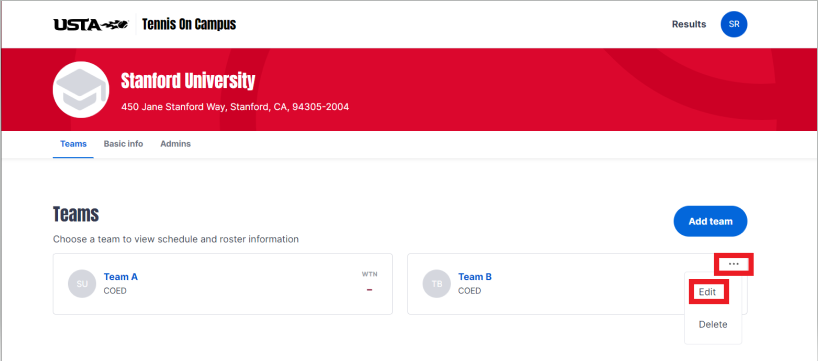Screen dimensions: 818x361
Task: Switch to the Basic info tab
Action: pyautogui.click(x=123, y=144)
